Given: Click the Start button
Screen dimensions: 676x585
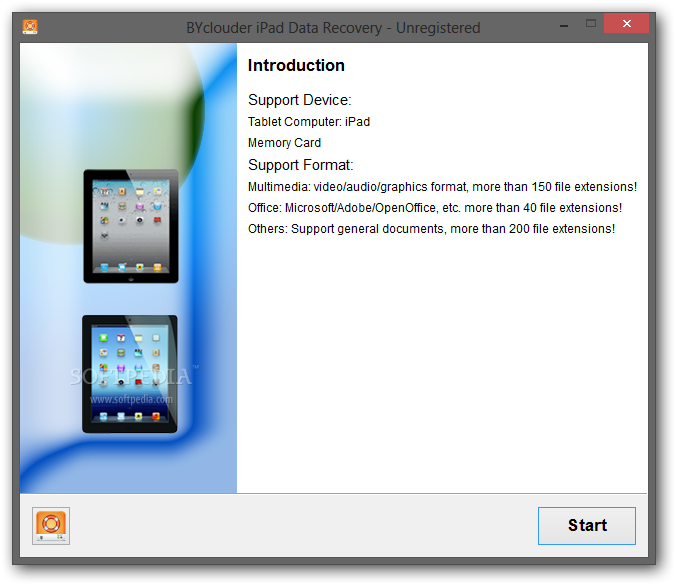Looking at the screenshot, I should click(586, 526).
